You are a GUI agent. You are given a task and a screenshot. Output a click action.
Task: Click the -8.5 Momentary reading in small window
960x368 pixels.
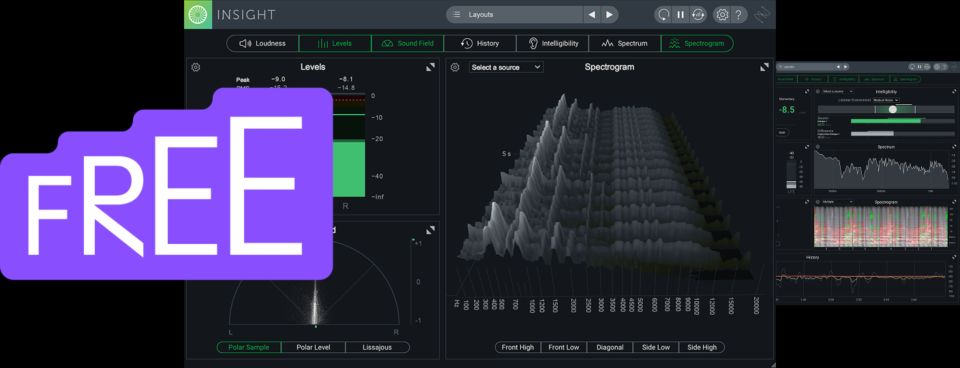point(787,110)
